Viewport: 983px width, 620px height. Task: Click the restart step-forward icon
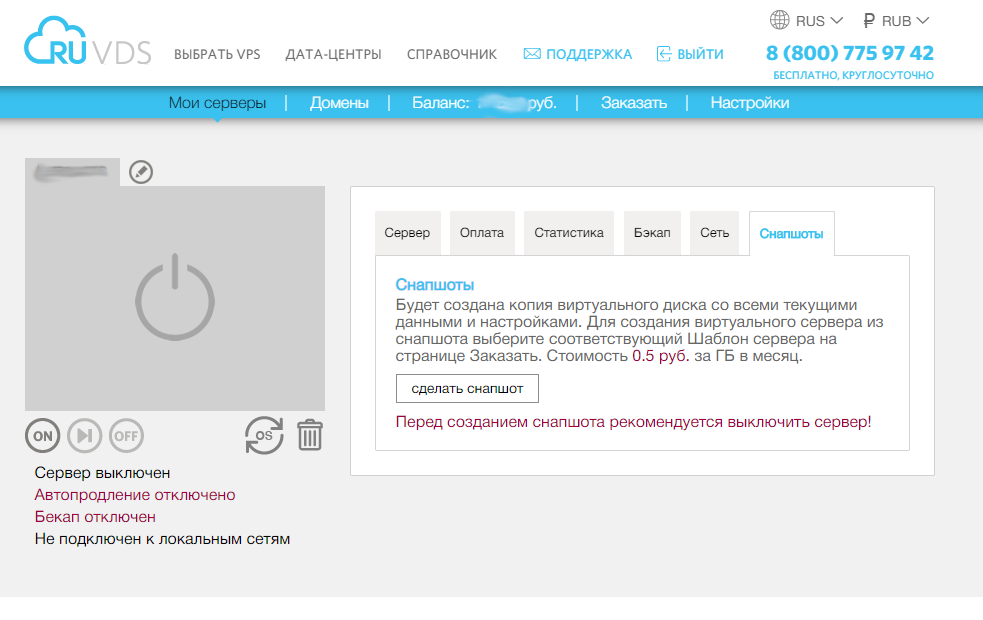pyautogui.click(x=85, y=436)
